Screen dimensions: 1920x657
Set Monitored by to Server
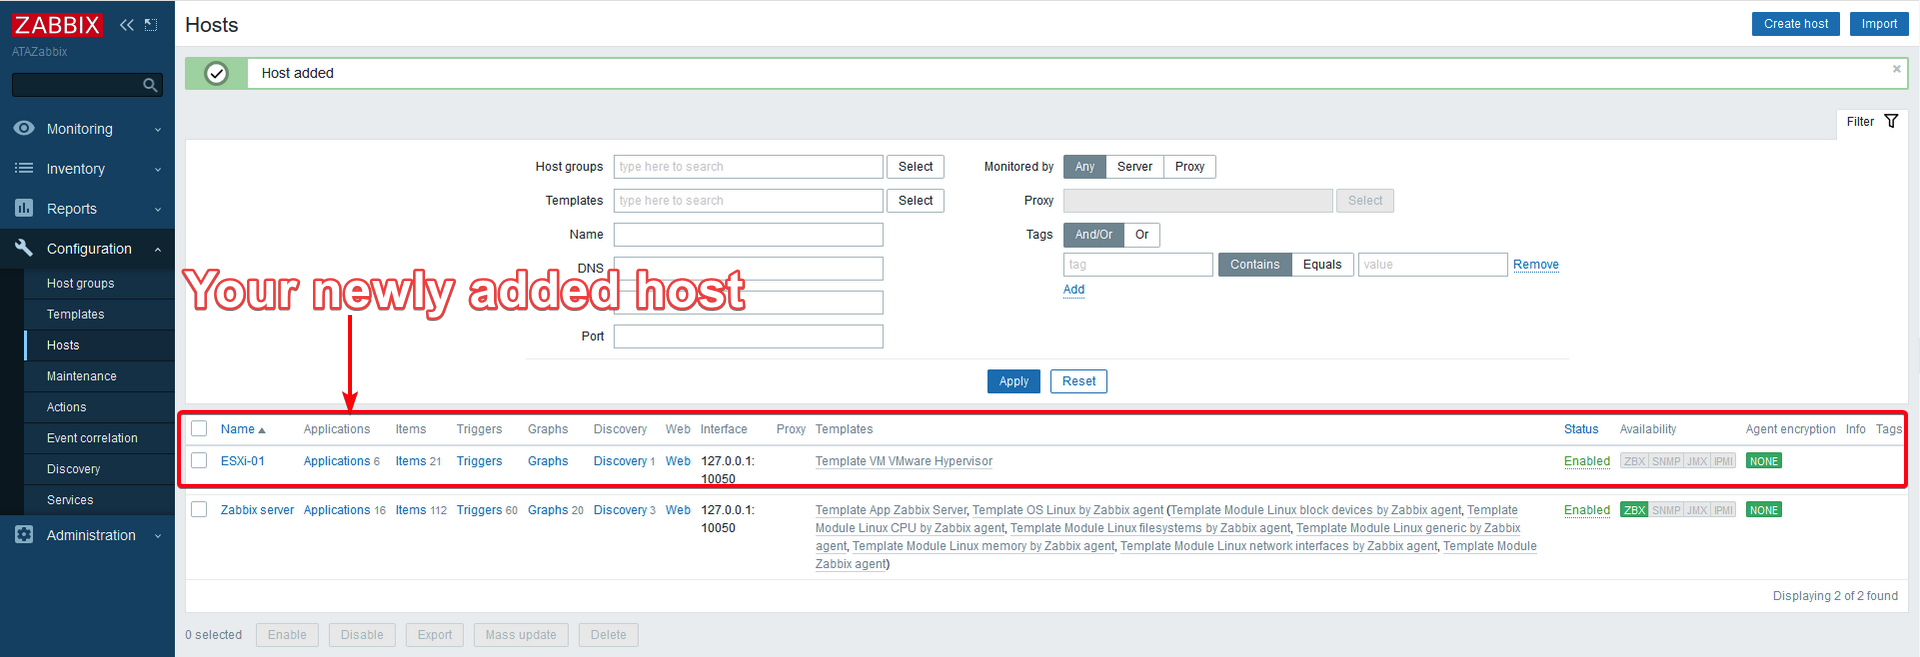click(x=1134, y=167)
